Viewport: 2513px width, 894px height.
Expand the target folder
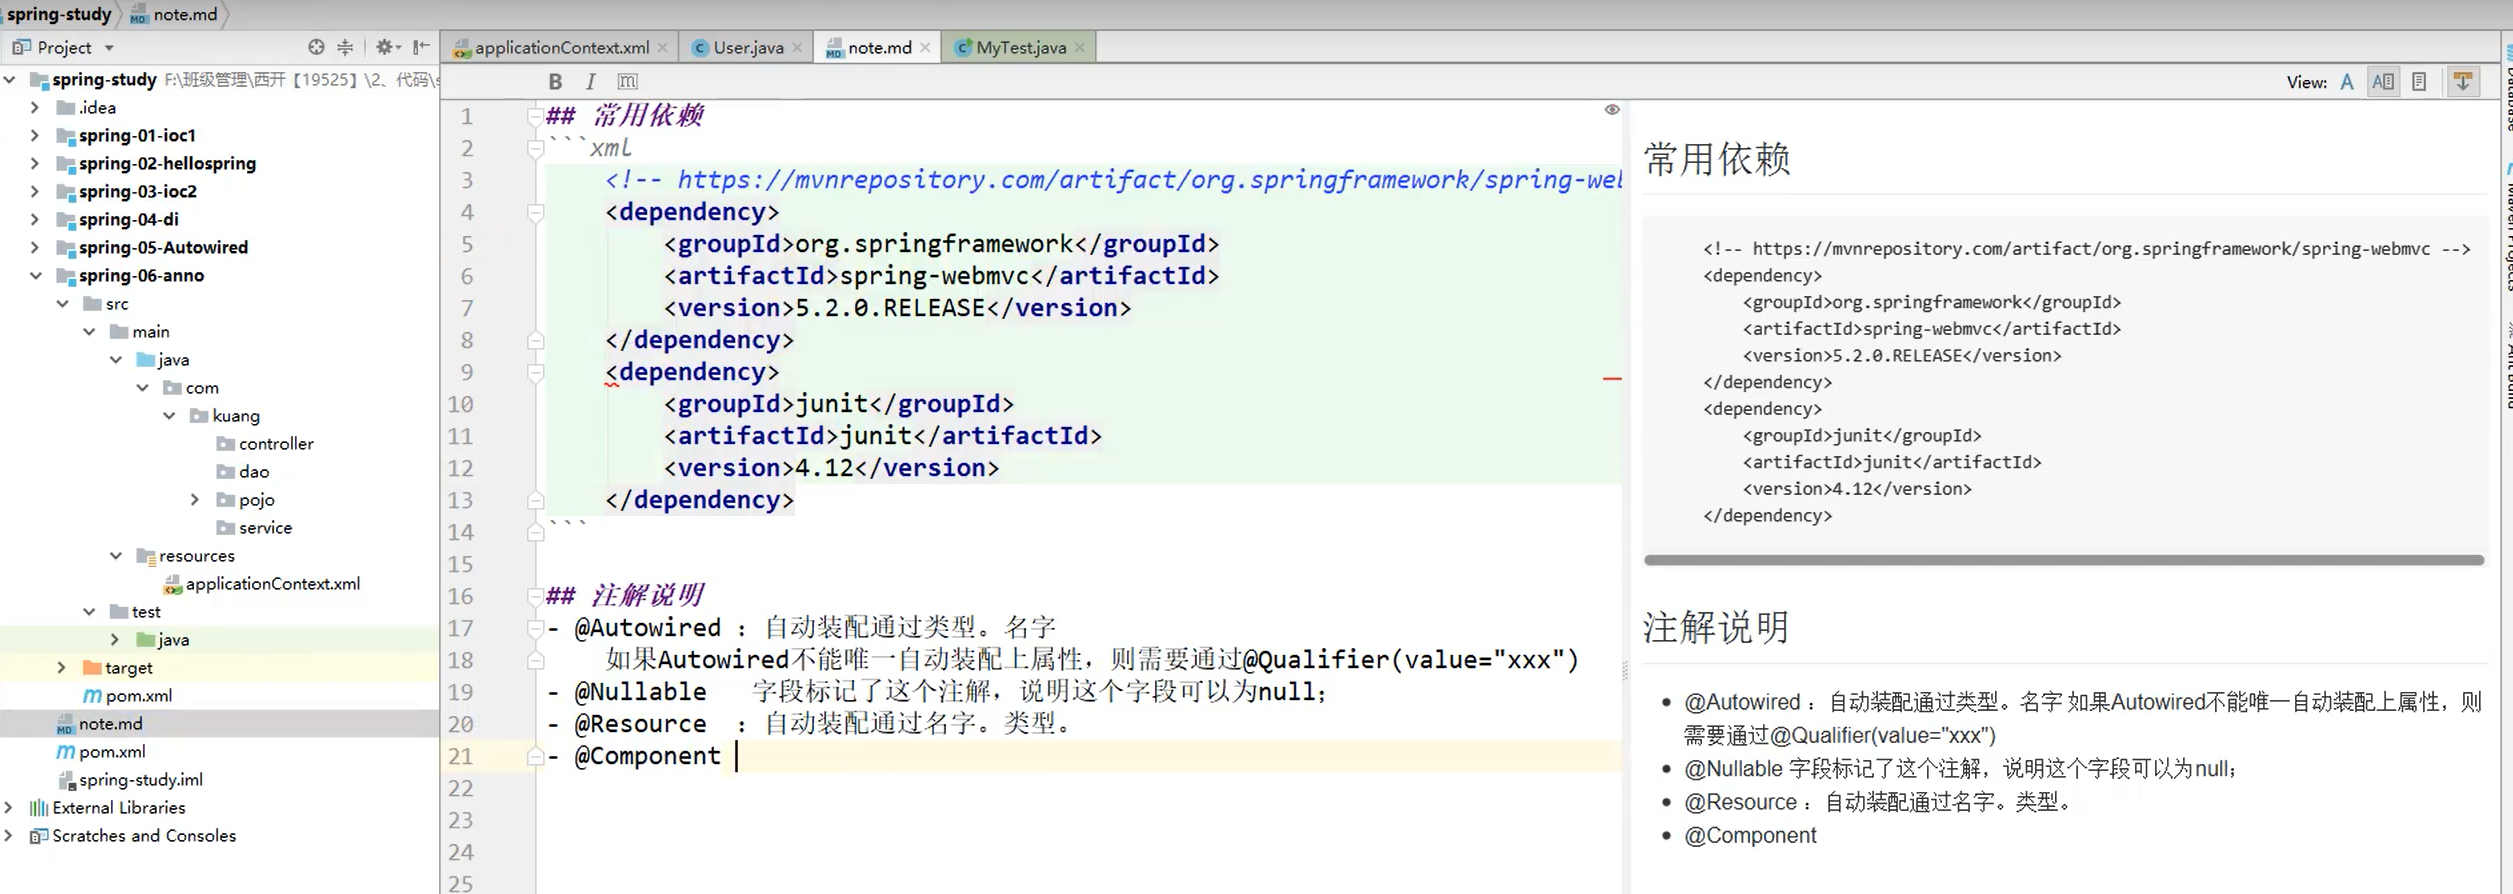click(x=62, y=667)
